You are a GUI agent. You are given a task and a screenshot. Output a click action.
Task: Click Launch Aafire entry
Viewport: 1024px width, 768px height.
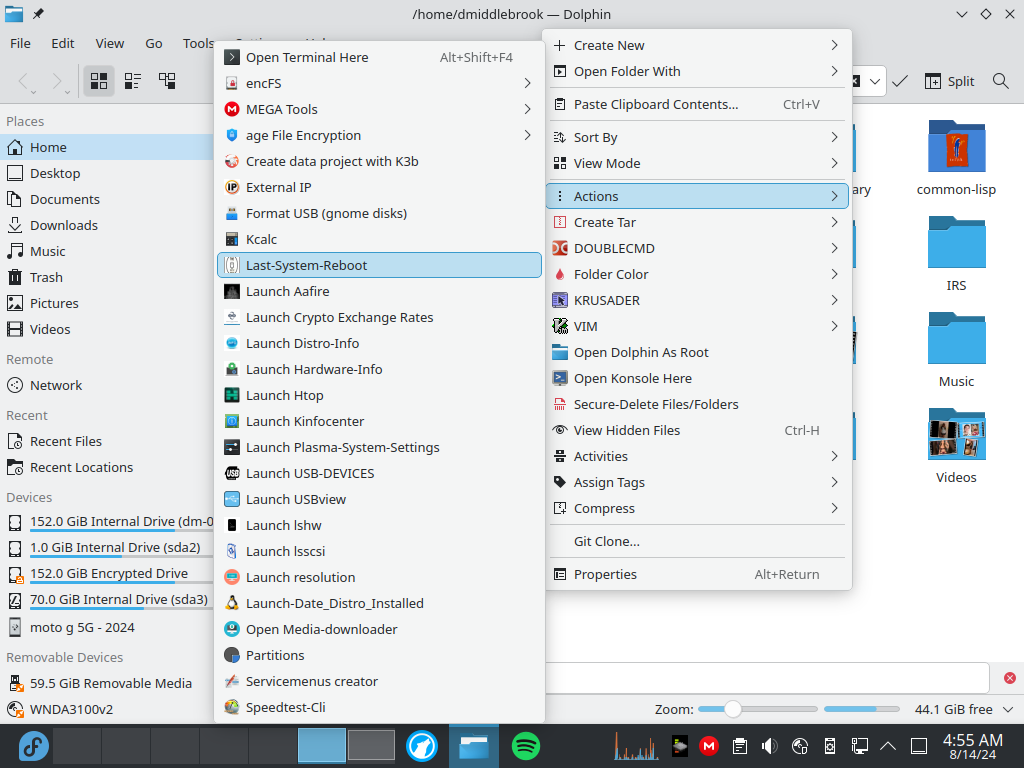(x=379, y=291)
